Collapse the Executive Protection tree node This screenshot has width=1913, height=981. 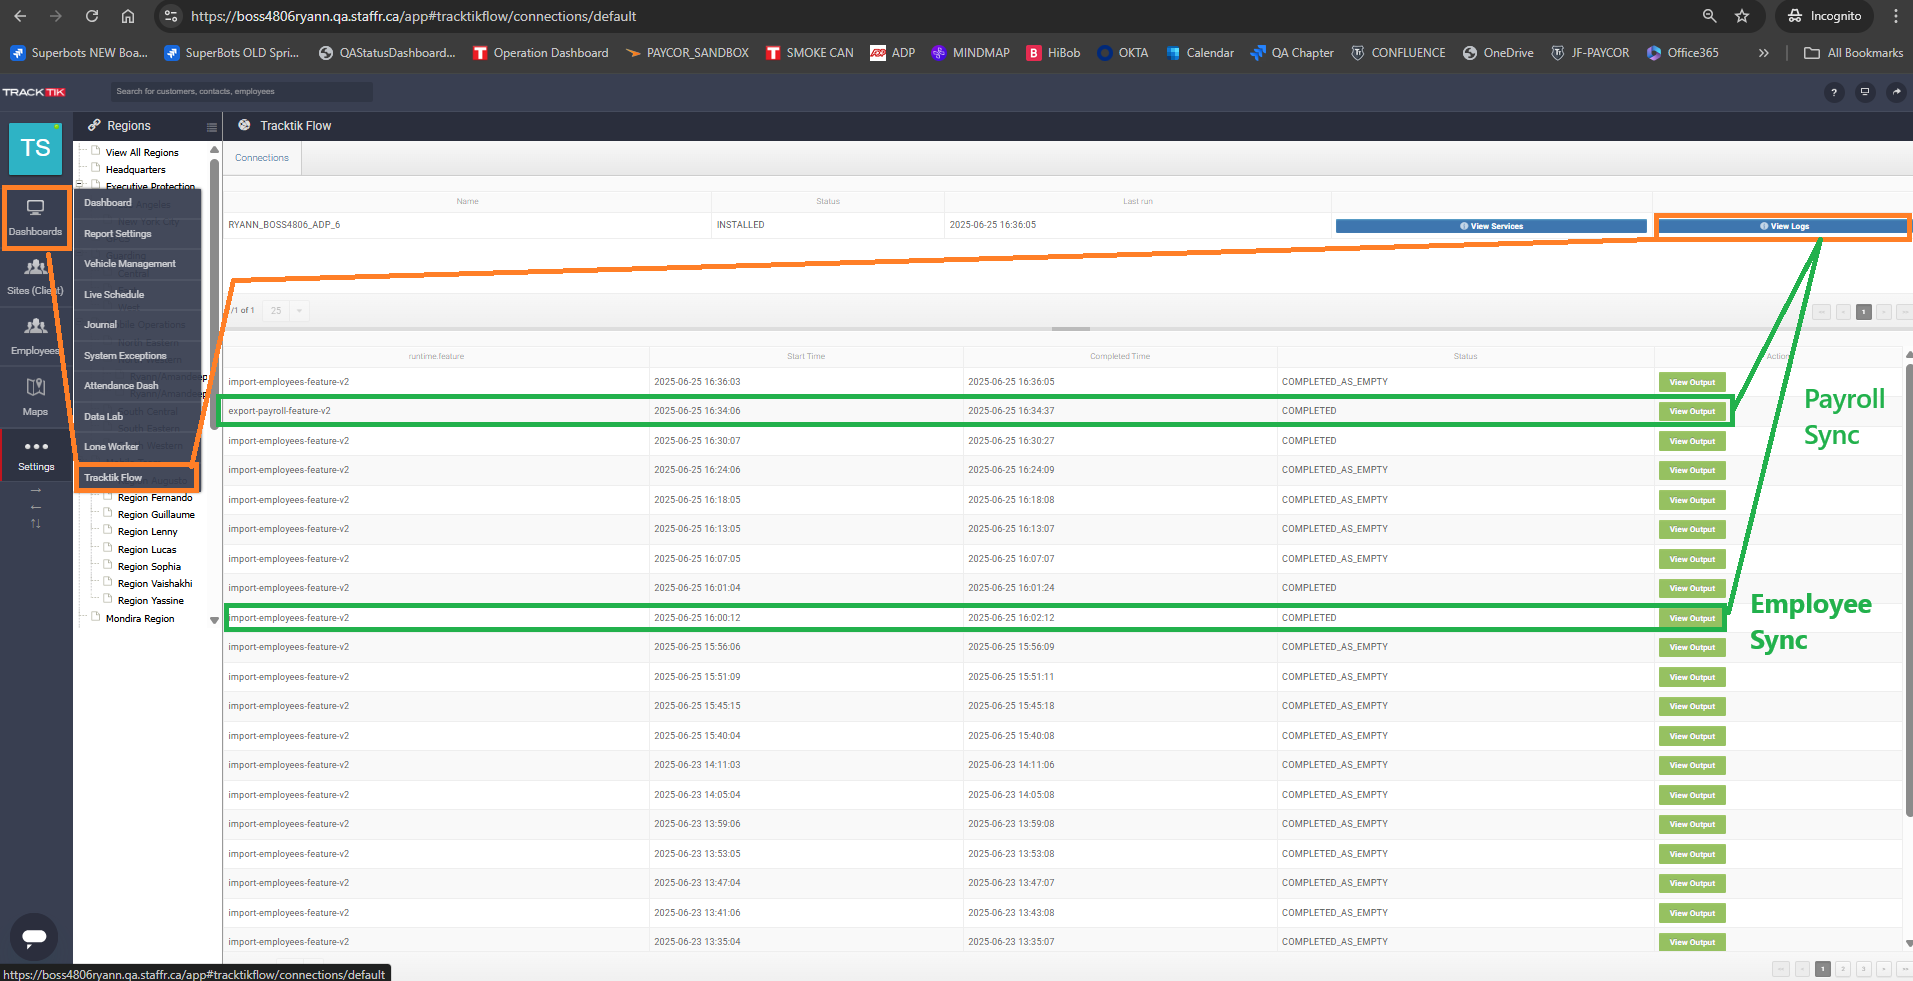79,183
